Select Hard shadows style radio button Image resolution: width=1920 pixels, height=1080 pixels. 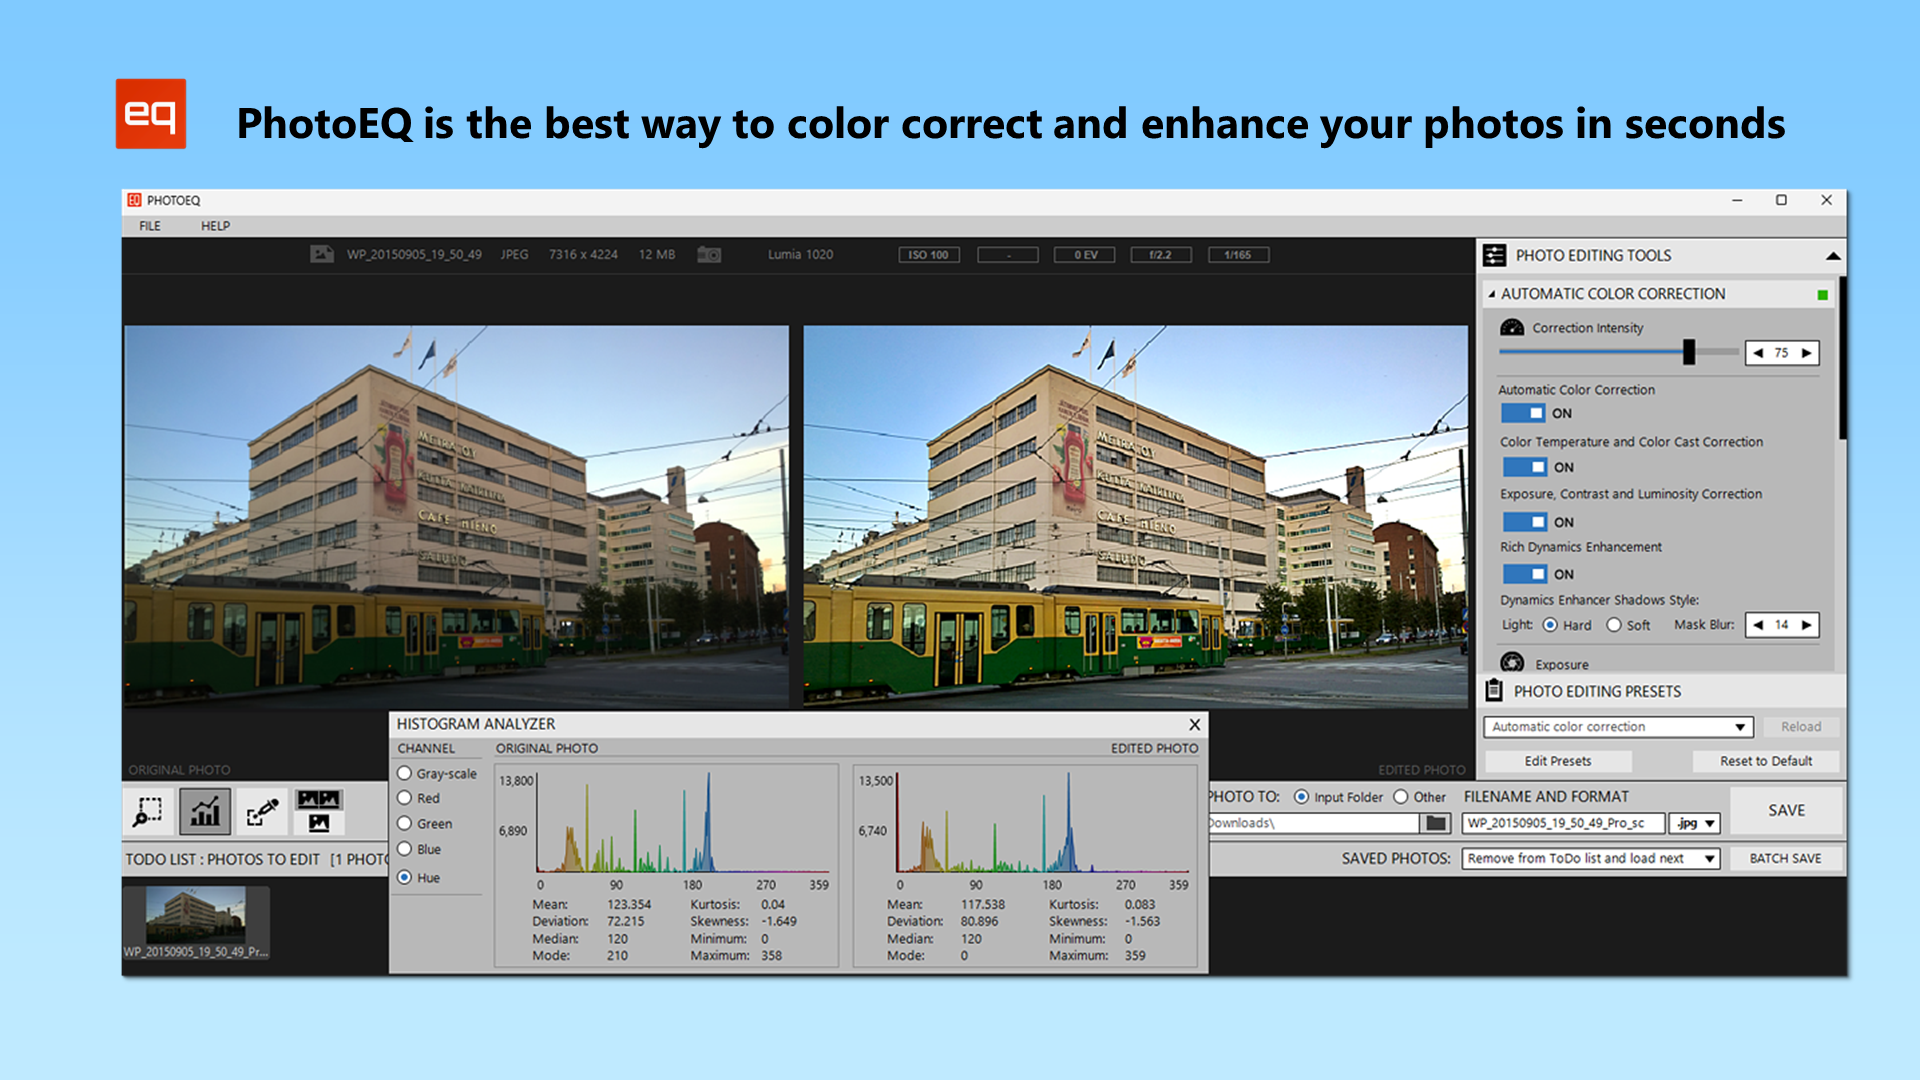click(1550, 625)
